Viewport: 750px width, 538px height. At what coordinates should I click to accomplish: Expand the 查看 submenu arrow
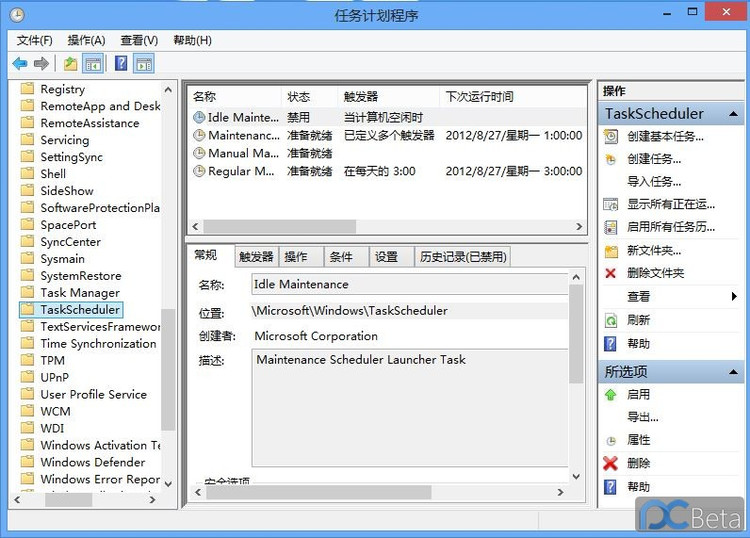coord(734,296)
